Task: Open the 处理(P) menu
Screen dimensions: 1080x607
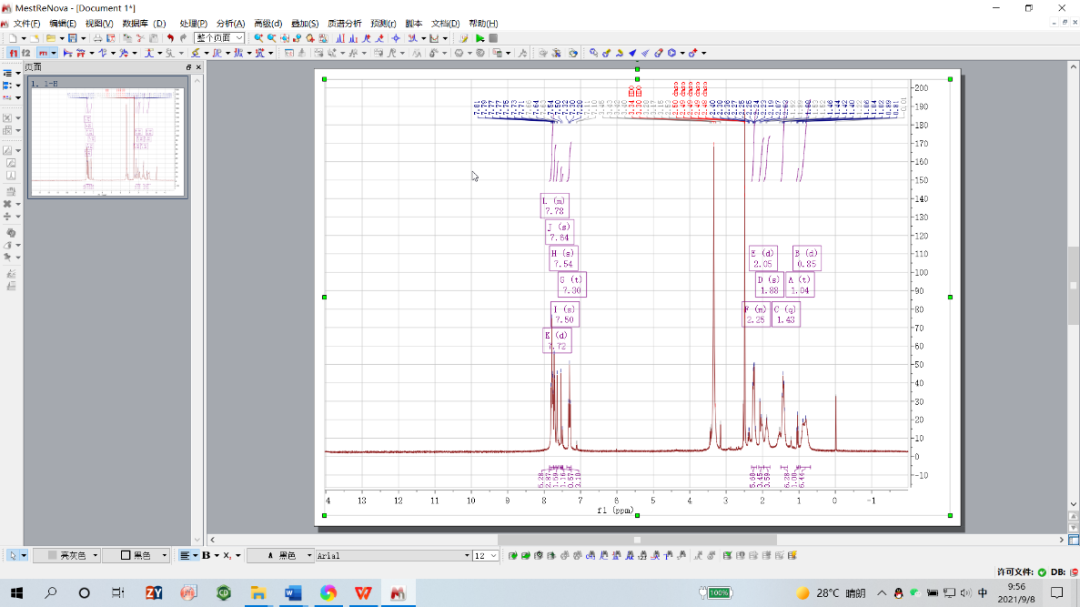Action: (x=194, y=23)
